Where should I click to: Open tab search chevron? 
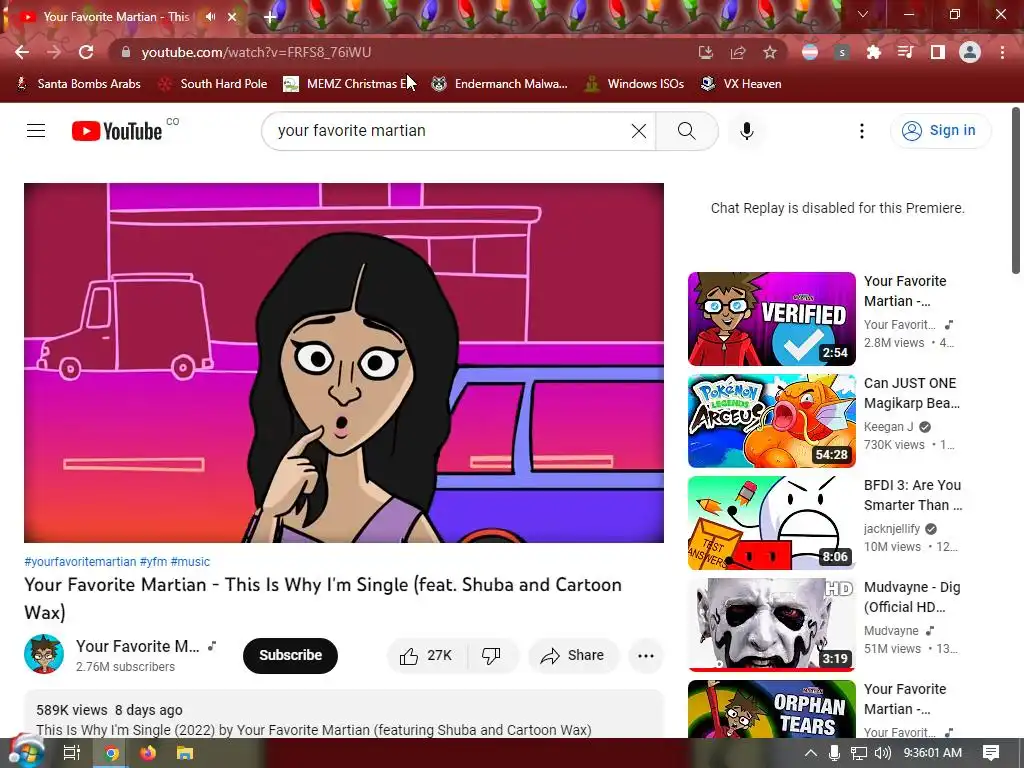863,14
